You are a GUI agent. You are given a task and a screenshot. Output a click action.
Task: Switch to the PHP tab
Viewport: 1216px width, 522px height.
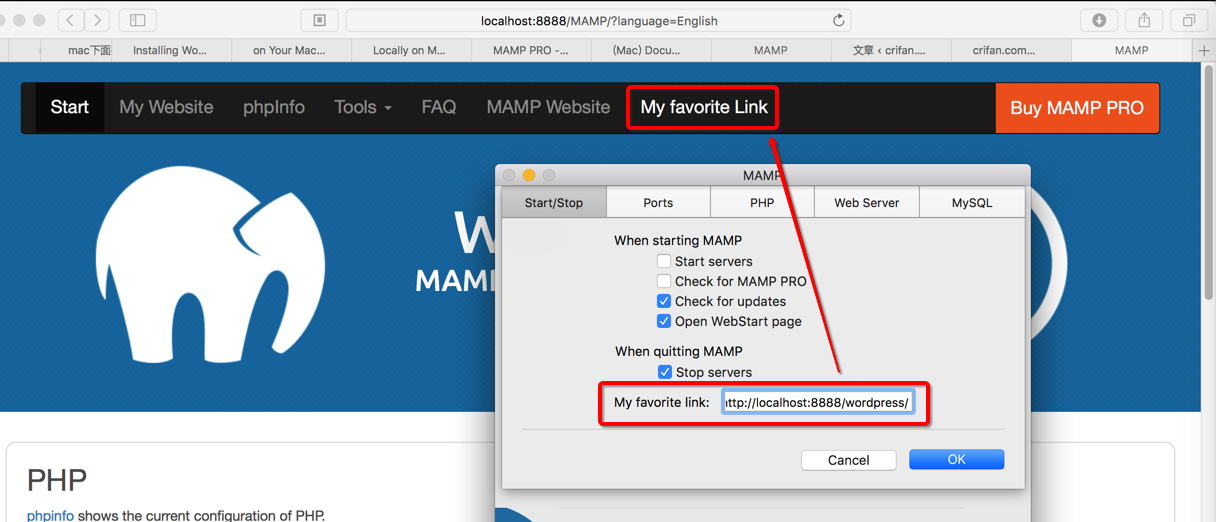coord(762,202)
